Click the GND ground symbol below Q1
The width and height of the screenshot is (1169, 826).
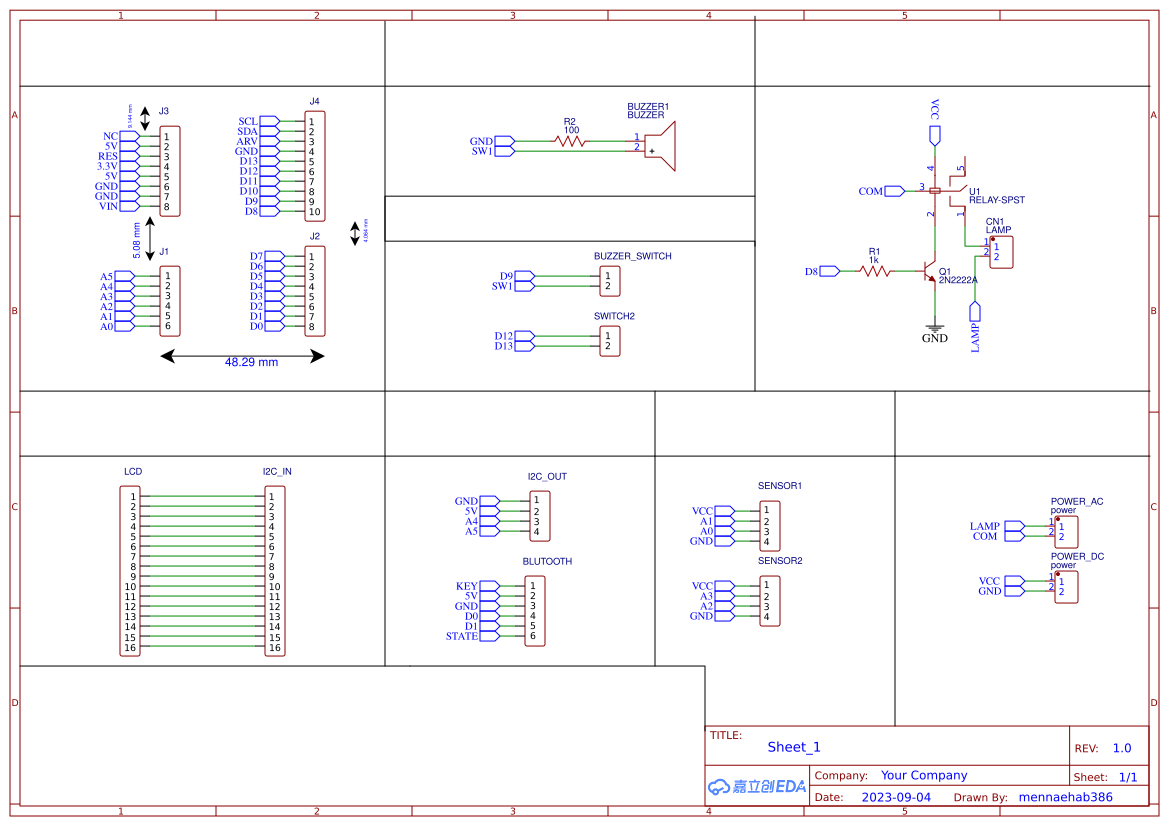(x=935, y=327)
